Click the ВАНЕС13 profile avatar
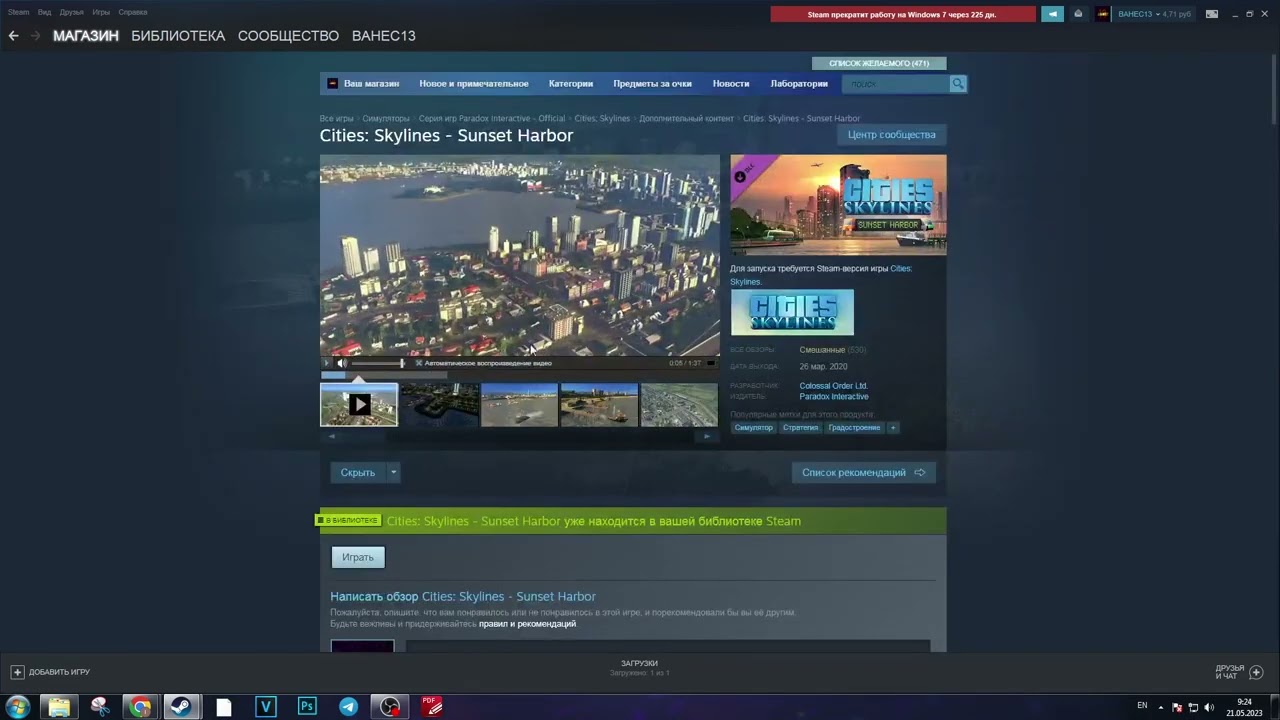The width and height of the screenshot is (1280, 720). [x=1103, y=14]
